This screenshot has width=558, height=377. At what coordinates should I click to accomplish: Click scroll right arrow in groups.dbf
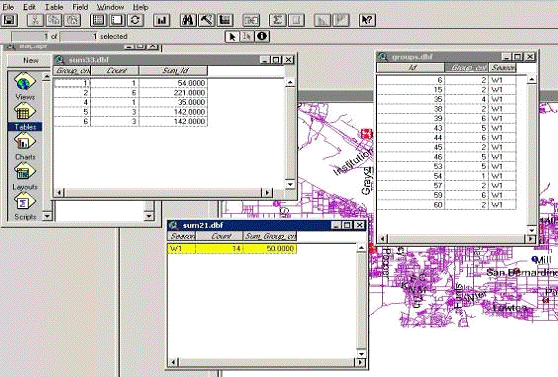point(531,239)
